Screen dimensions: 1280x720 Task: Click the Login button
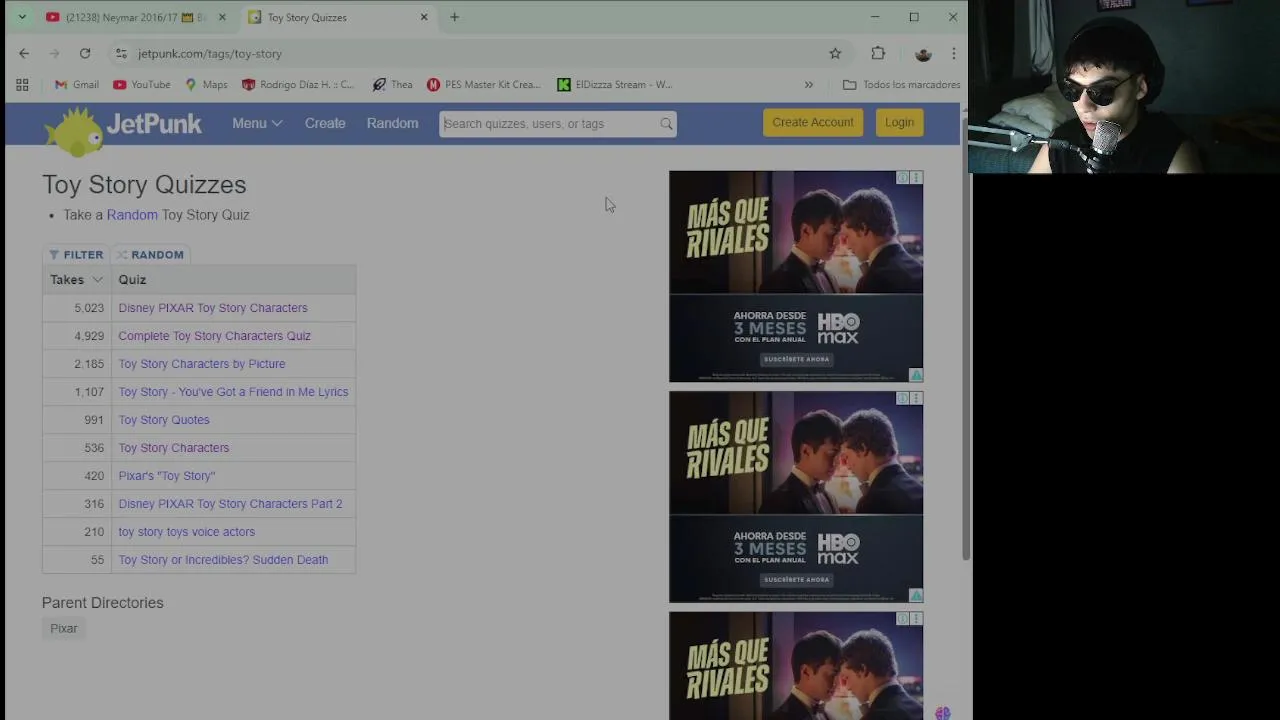point(899,123)
